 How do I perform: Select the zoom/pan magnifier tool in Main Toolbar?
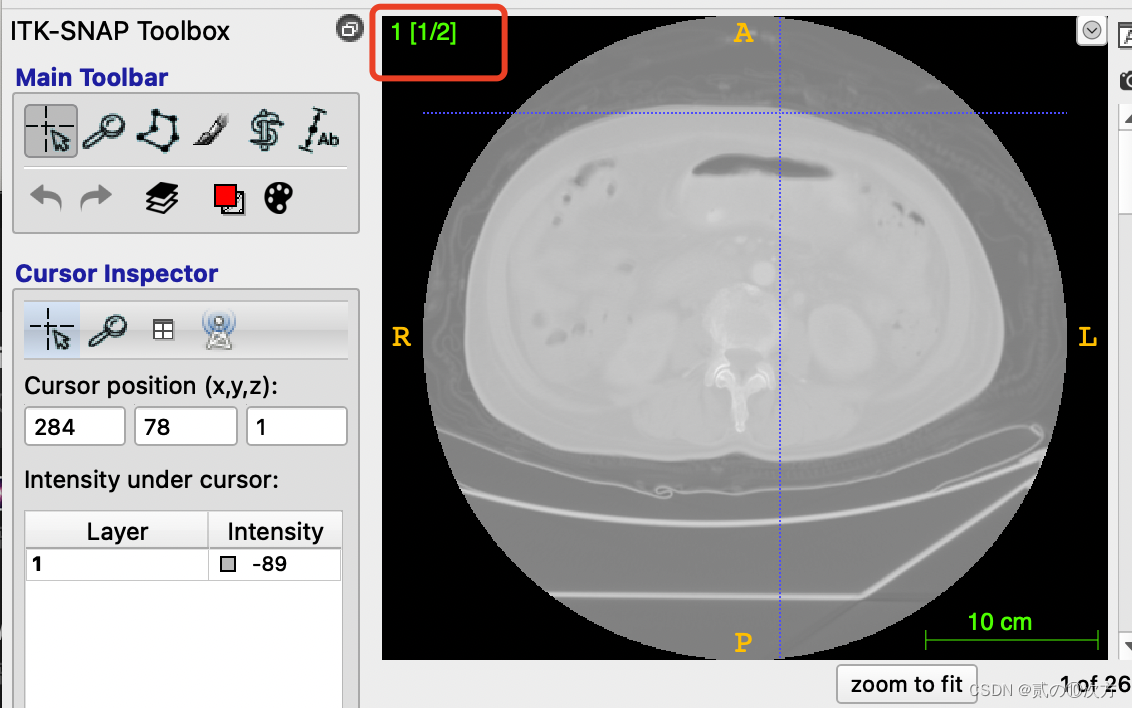104,131
